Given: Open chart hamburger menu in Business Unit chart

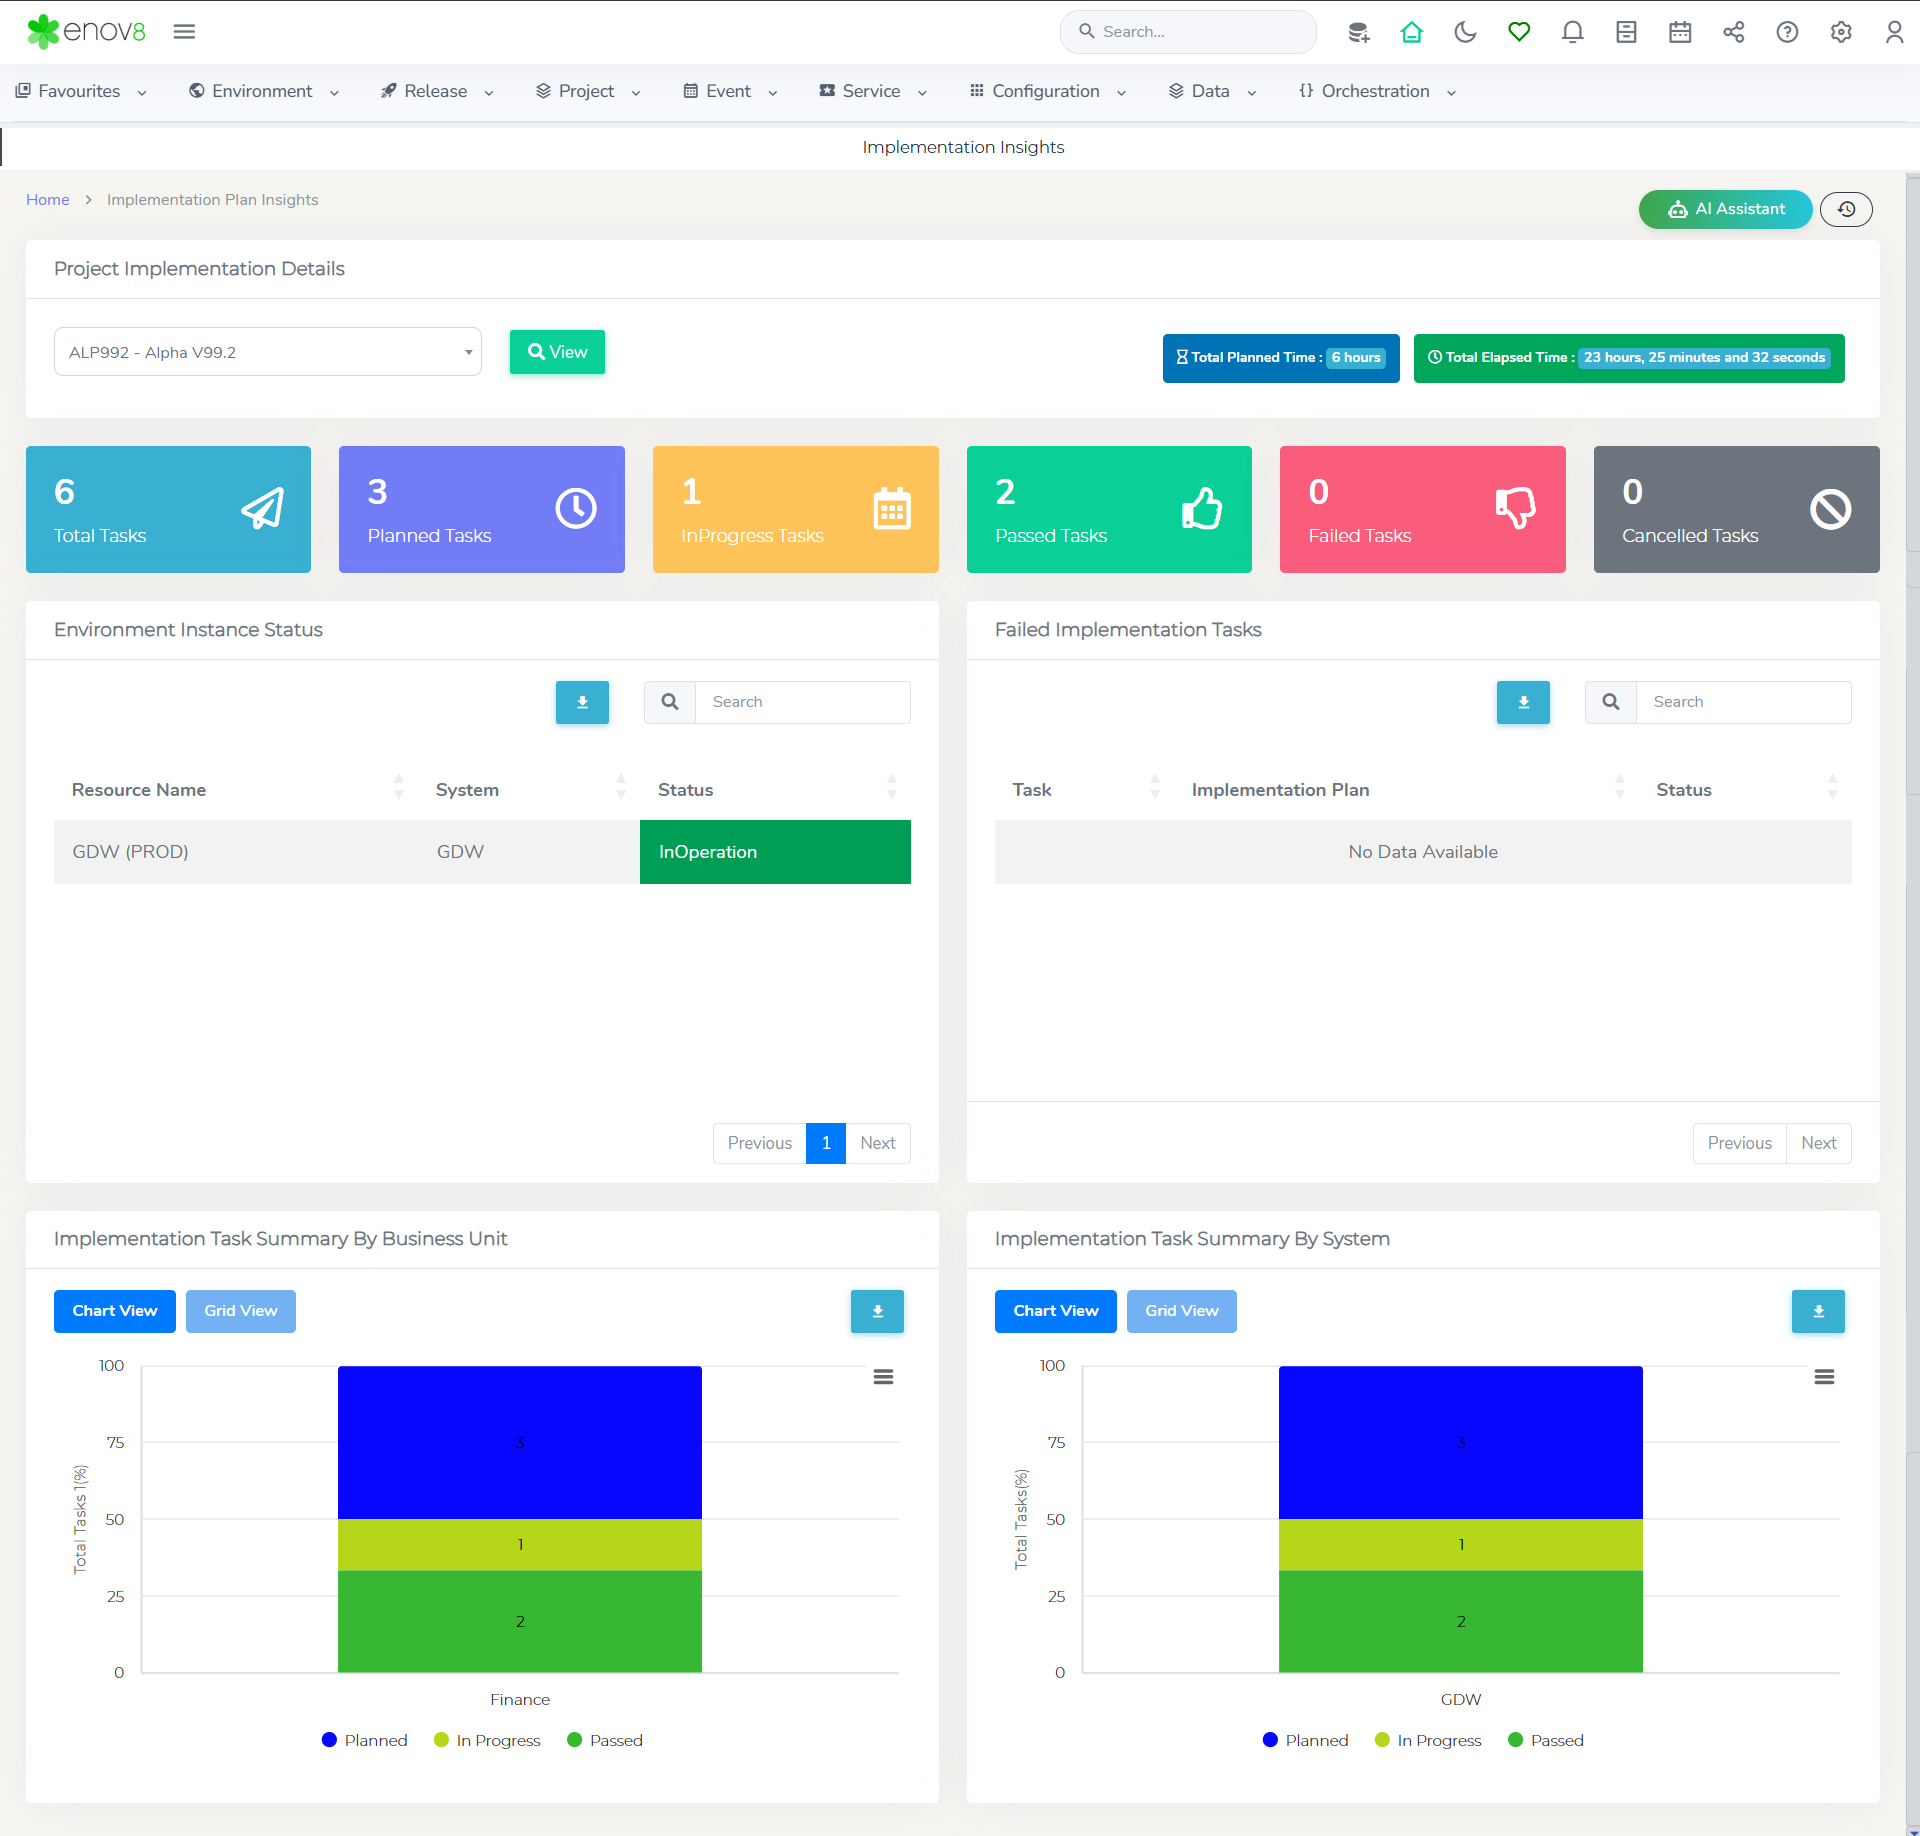Looking at the screenshot, I should pyautogui.click(x=883, y=1377).
